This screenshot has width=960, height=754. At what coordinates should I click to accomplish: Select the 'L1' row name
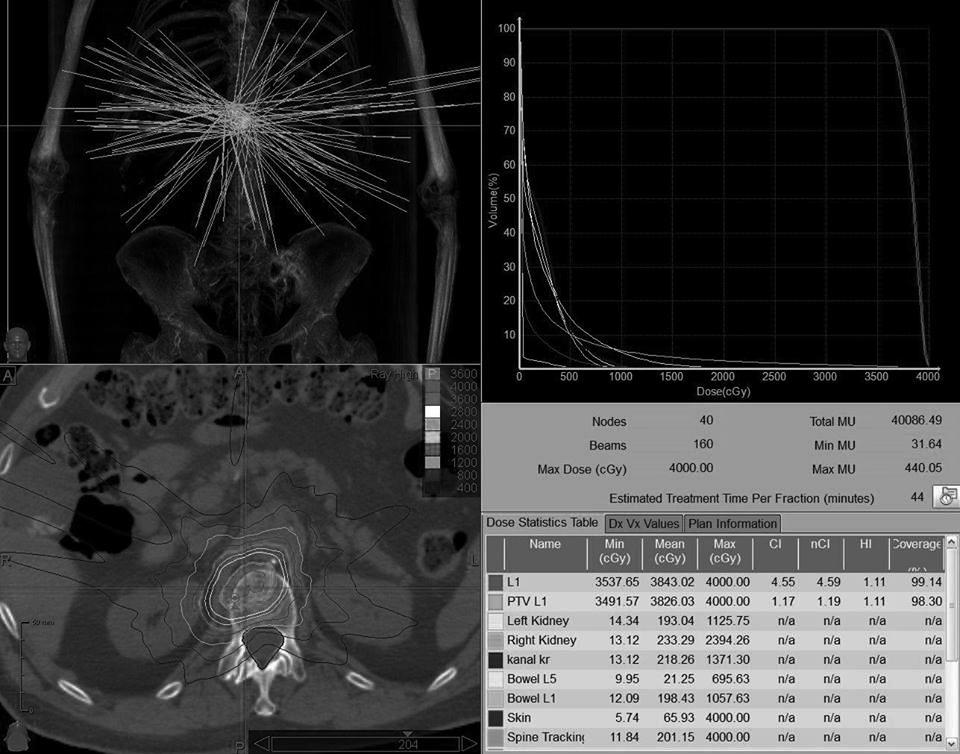click(x=513, y=582)
